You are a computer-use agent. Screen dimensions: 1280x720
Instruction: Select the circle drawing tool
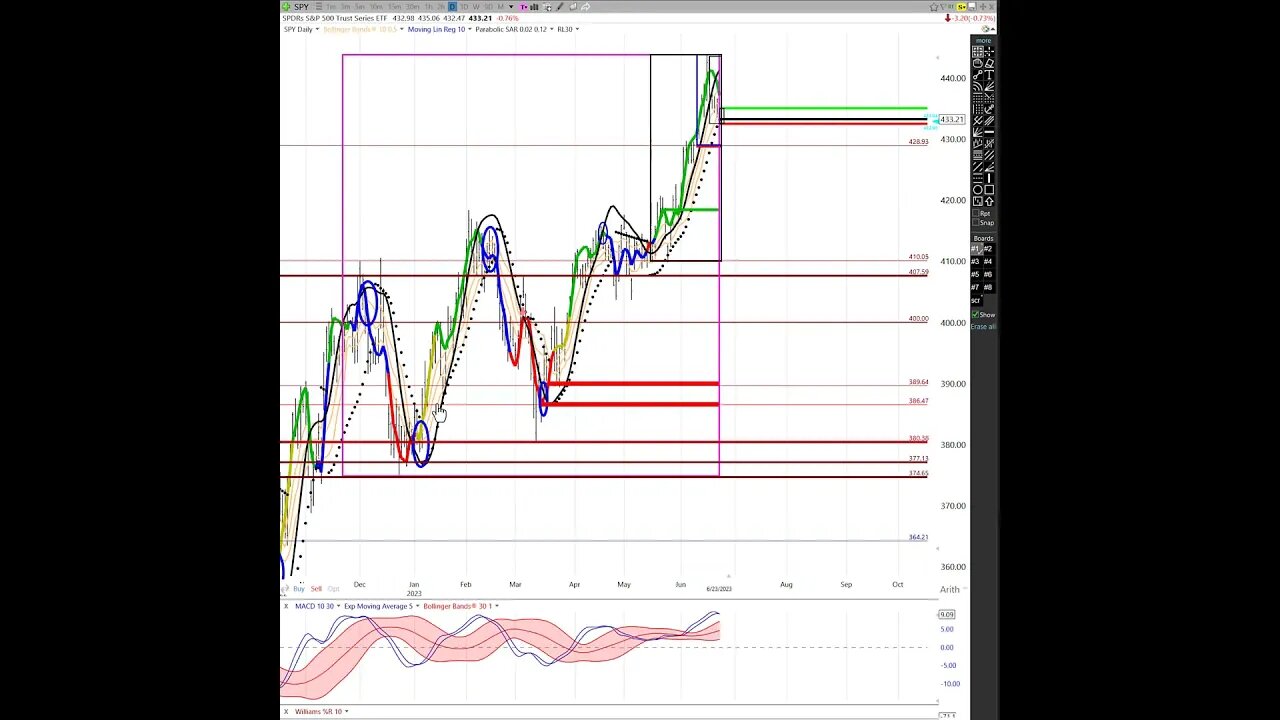[x=977, y=189]
